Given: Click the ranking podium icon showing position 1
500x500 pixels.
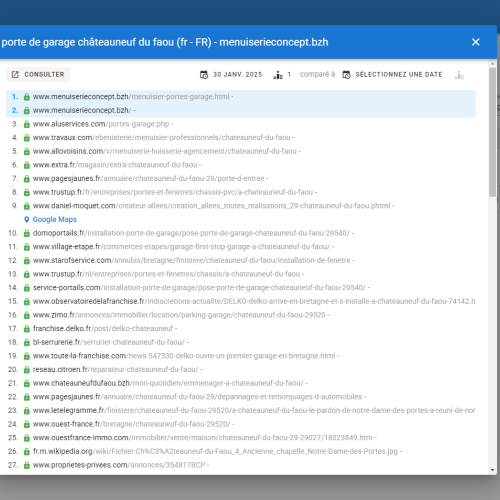Looking at the screenshot, I should pos(278,75).
